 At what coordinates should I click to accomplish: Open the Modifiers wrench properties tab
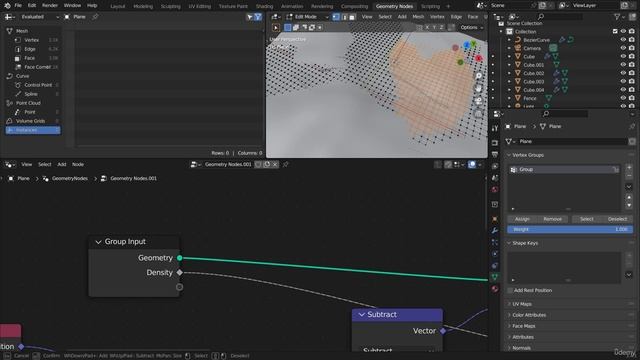click(495, 231)
